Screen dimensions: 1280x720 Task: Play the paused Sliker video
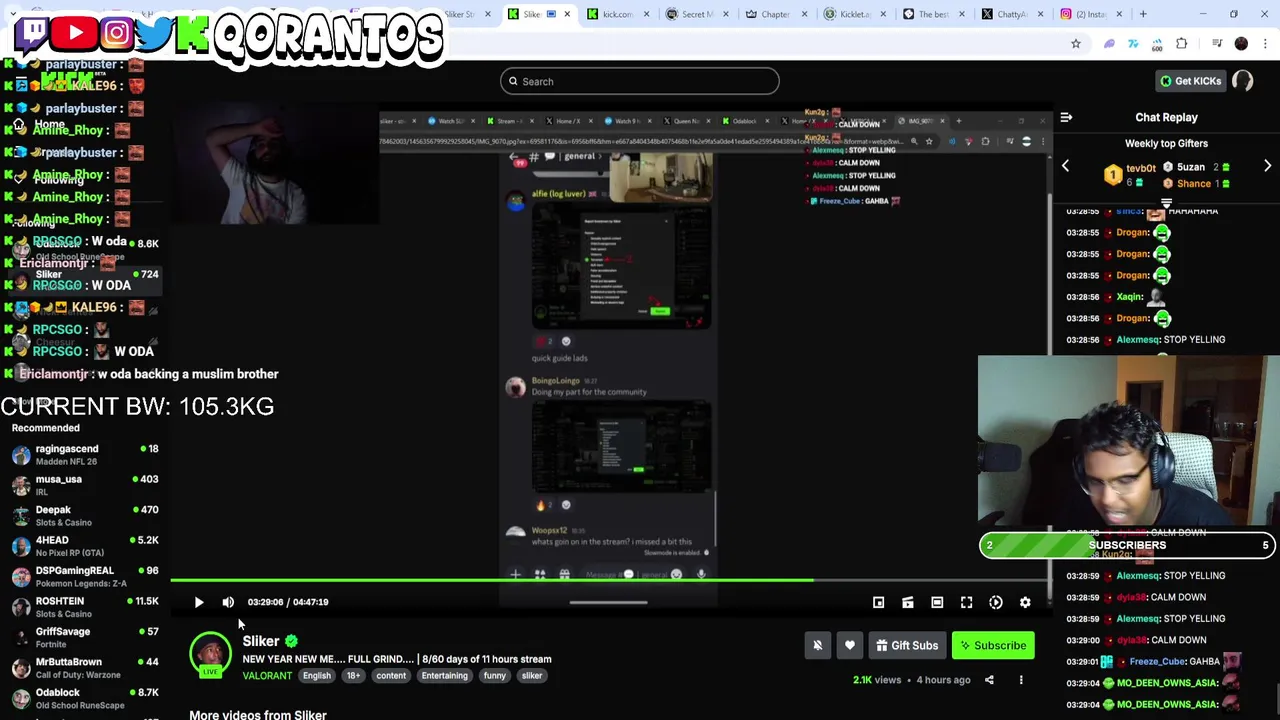coord(198,602)
